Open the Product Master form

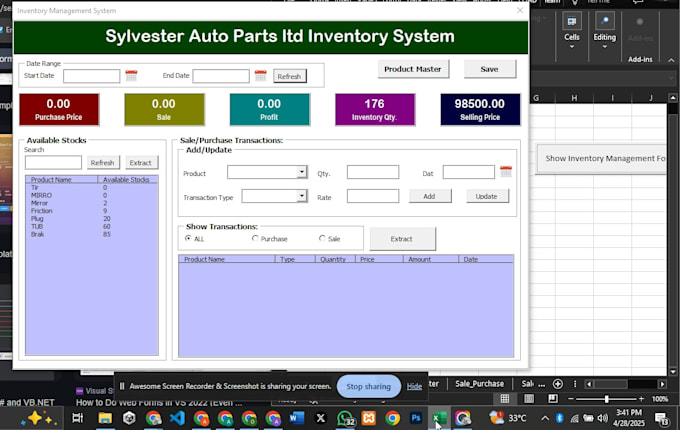pos(413,69)
